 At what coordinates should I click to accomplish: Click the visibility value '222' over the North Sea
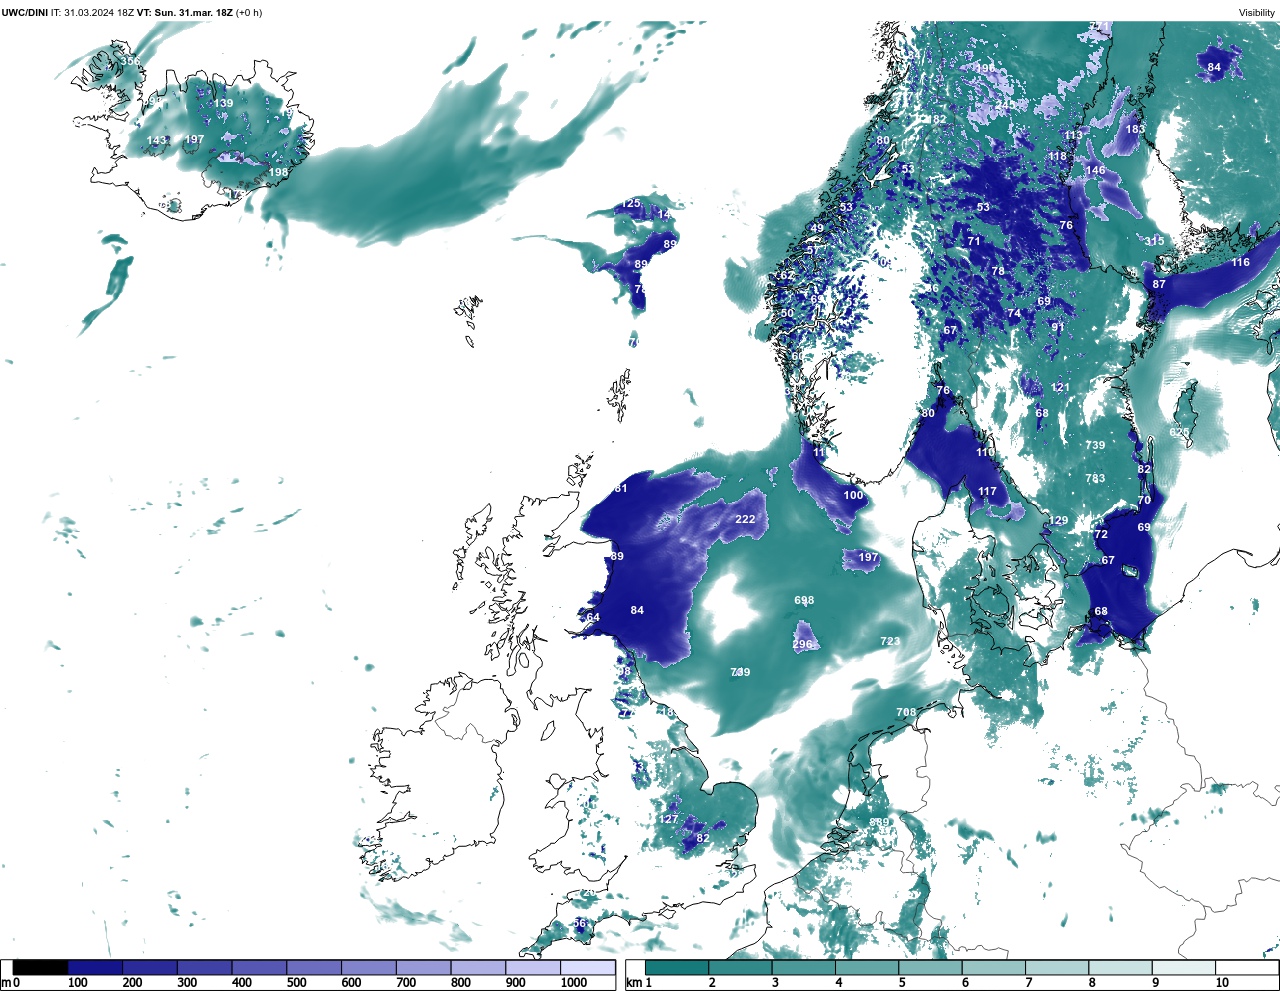pos(745,519)
